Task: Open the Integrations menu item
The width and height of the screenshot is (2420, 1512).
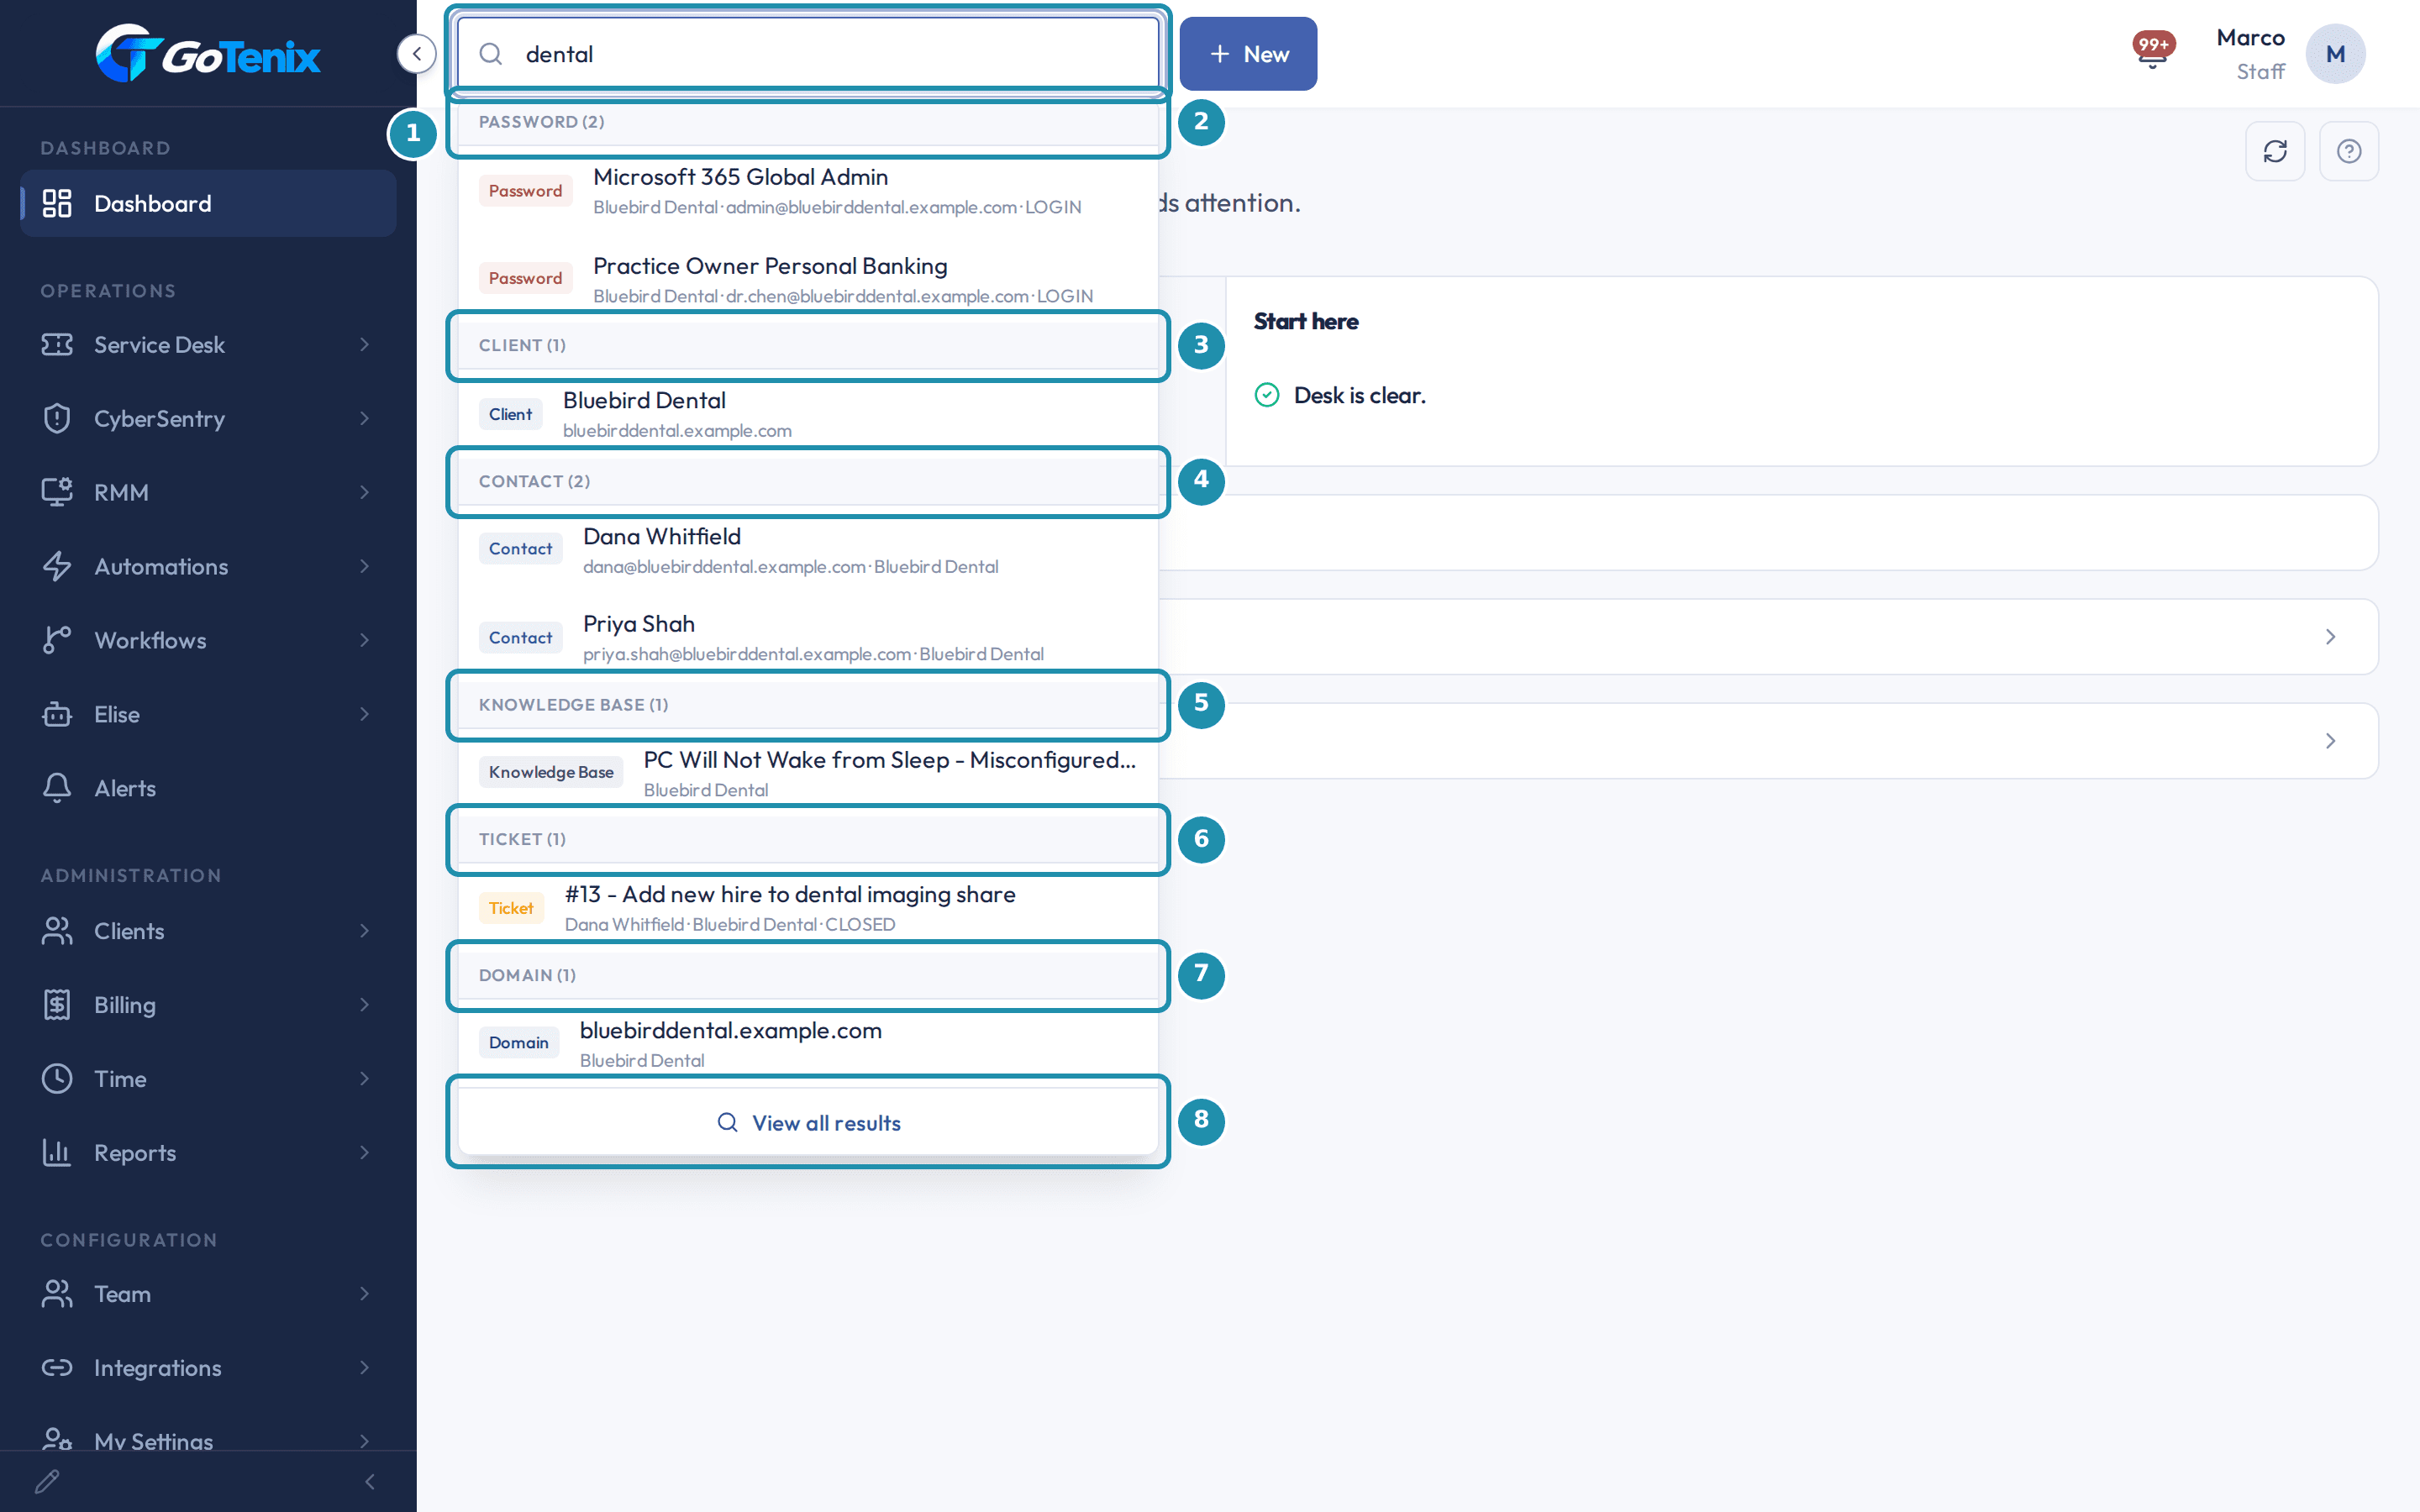Action: [208, 1367]
